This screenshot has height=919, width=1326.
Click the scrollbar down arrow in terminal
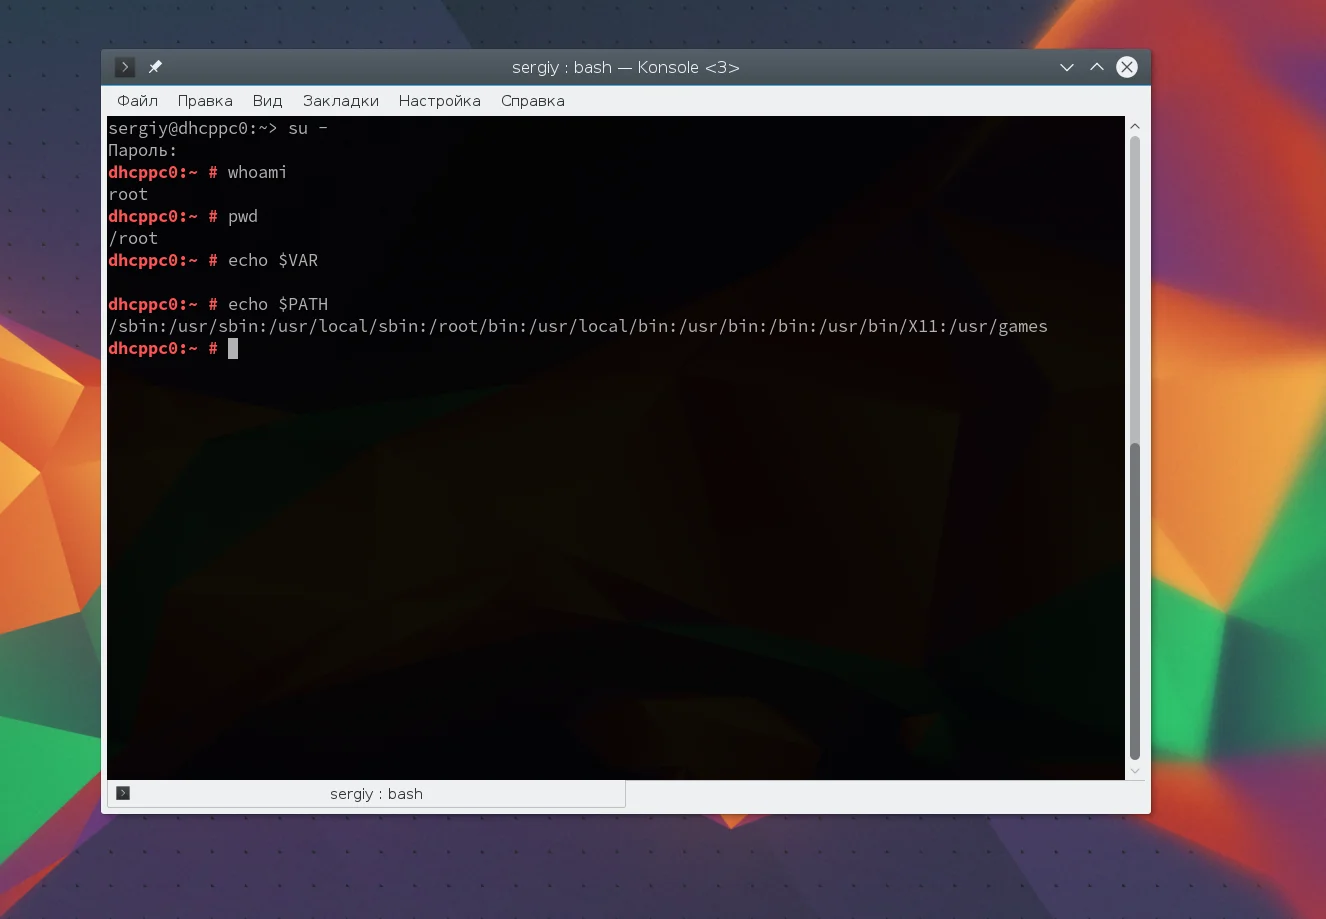(1135, 771)
